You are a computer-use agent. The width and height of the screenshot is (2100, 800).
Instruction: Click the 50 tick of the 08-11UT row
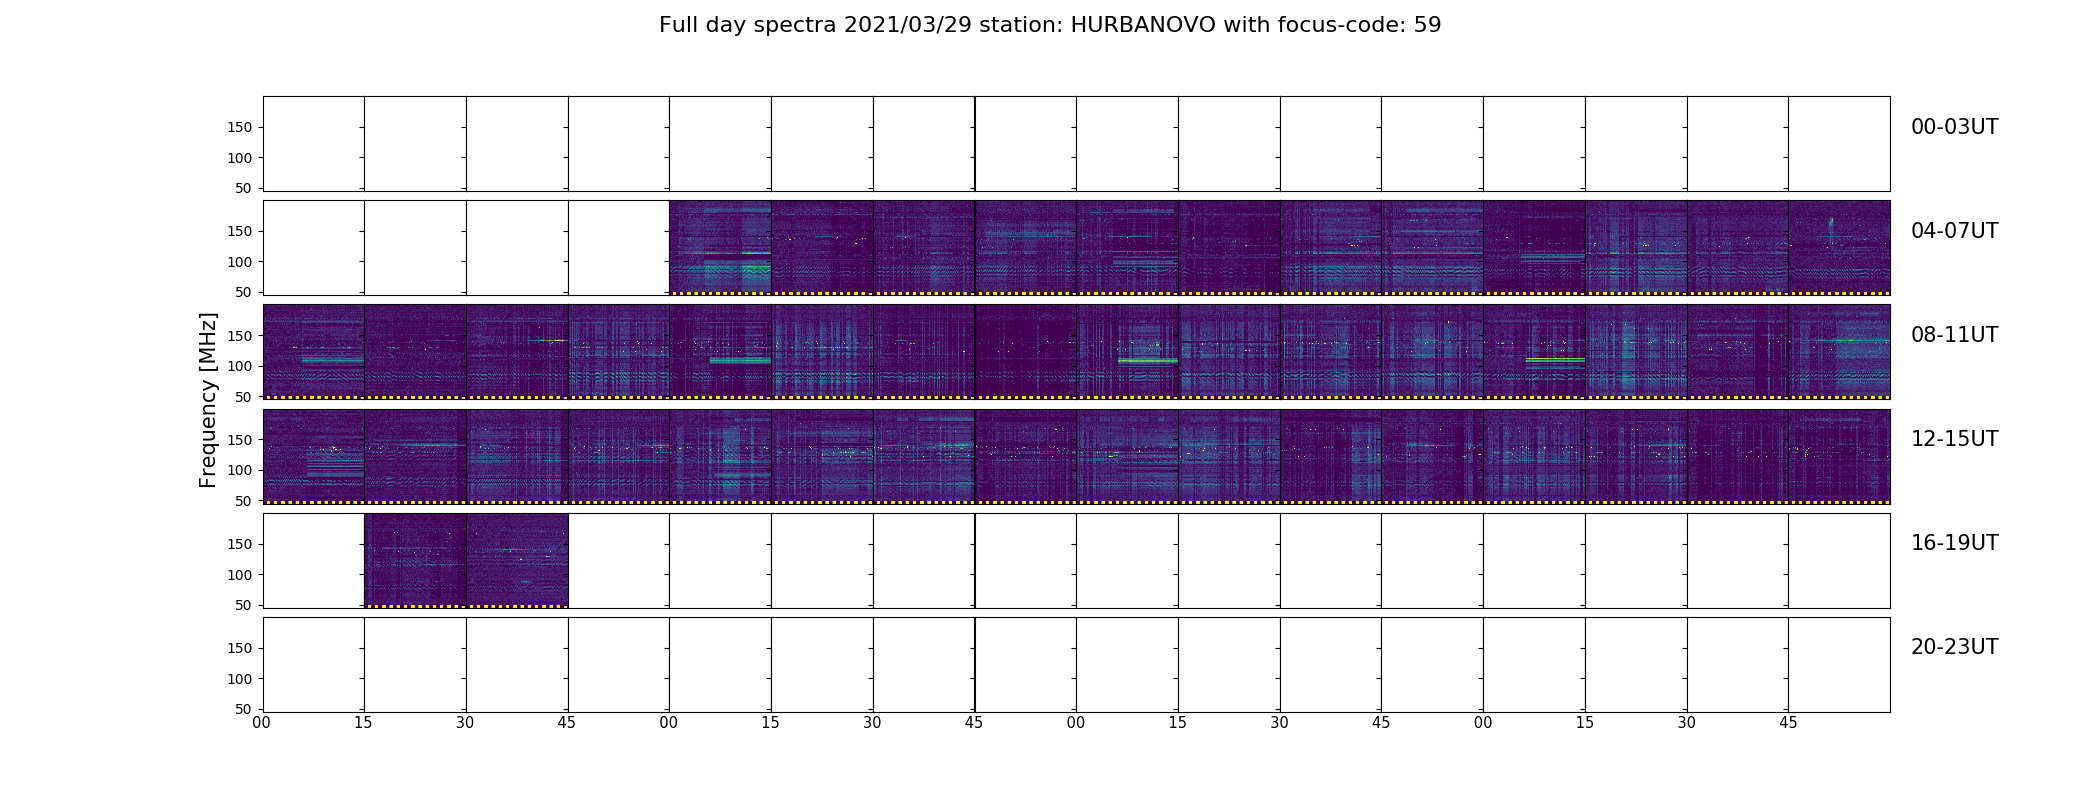coord(244,396)
